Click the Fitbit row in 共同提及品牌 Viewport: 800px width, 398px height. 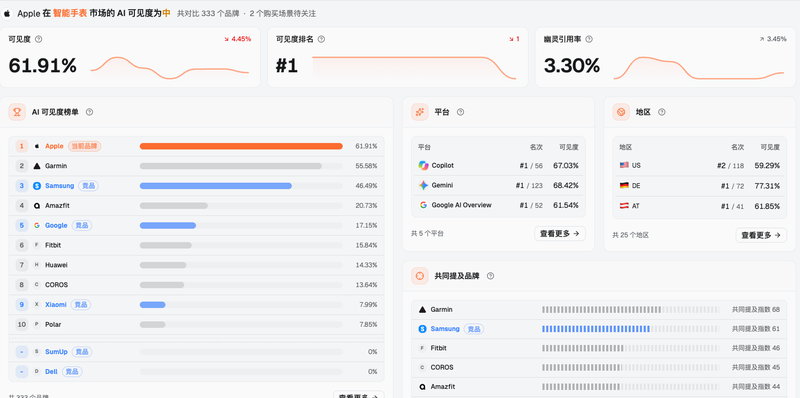[x=599, y=348]
